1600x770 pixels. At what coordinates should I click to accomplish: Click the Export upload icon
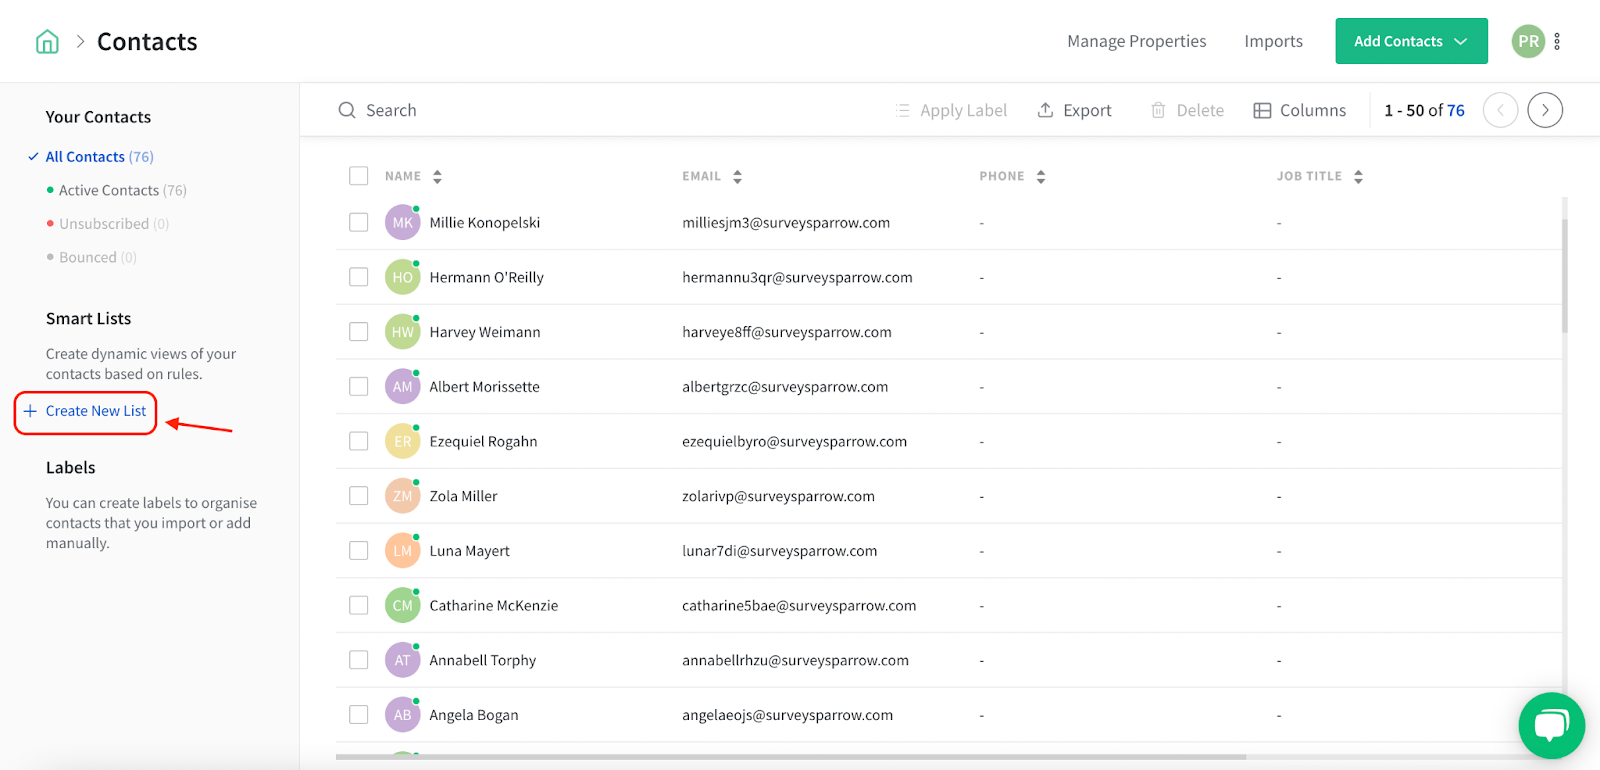coord(1045,110)
